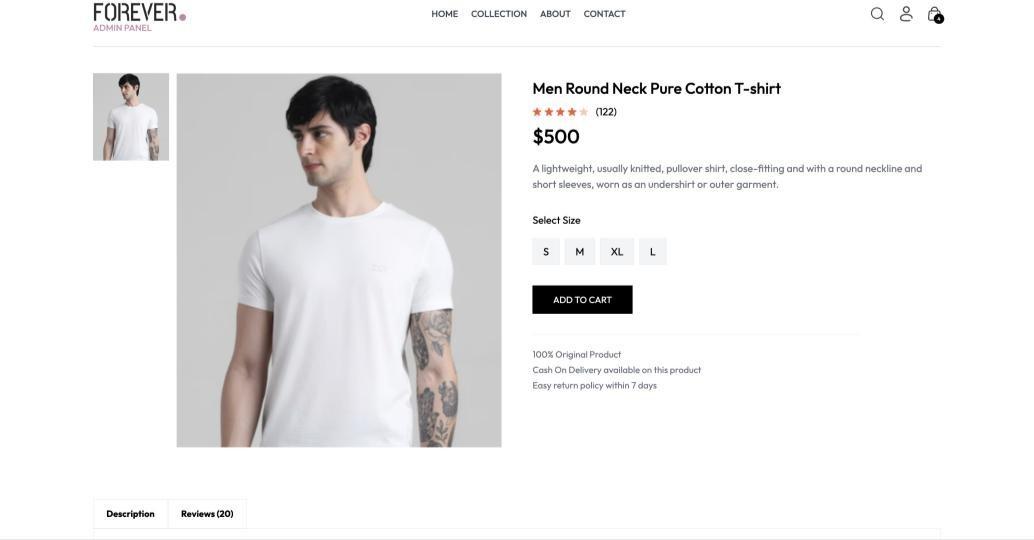
Task: Select size M
Action: 580,252
